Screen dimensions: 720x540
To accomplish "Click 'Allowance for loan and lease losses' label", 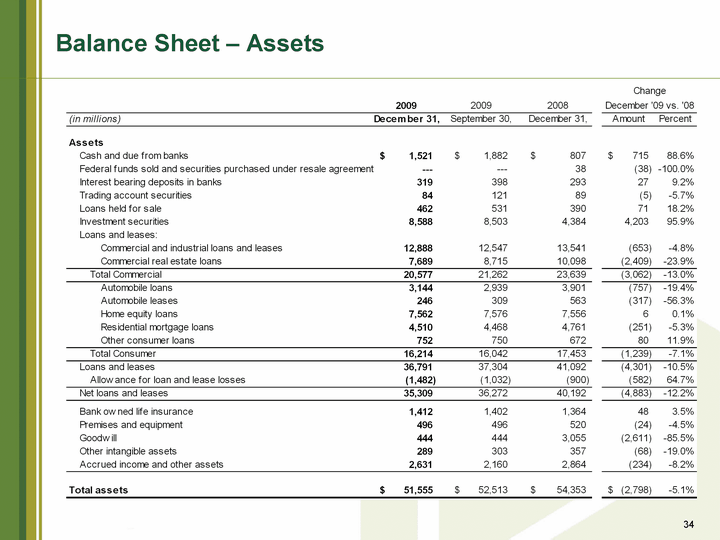I will click(x=168, y=380).
